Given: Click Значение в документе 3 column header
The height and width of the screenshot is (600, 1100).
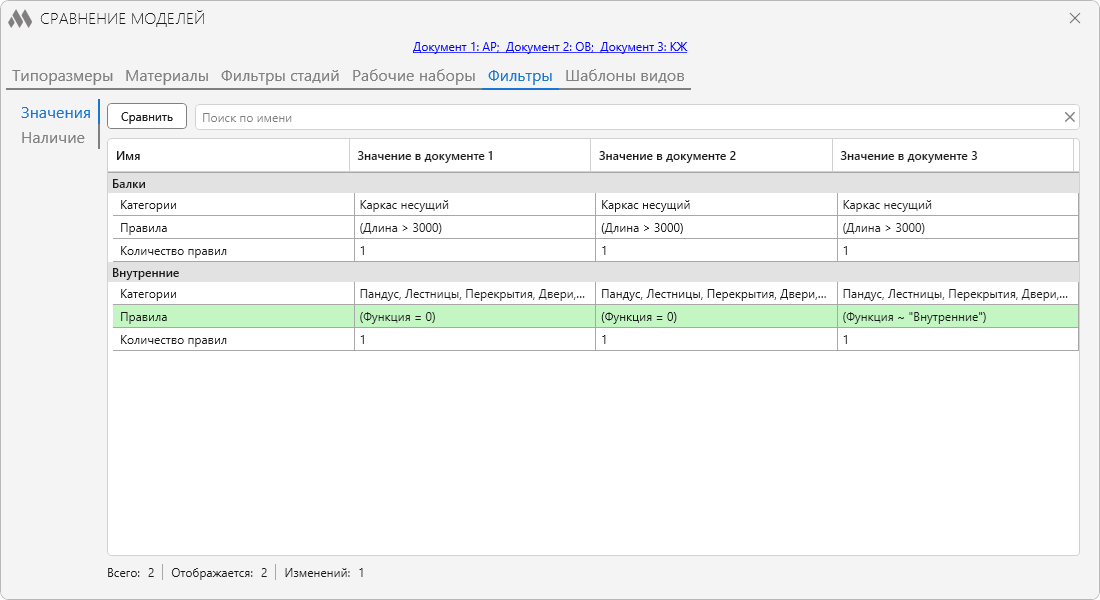Looking at the screenshot, I should coord(953,156).
